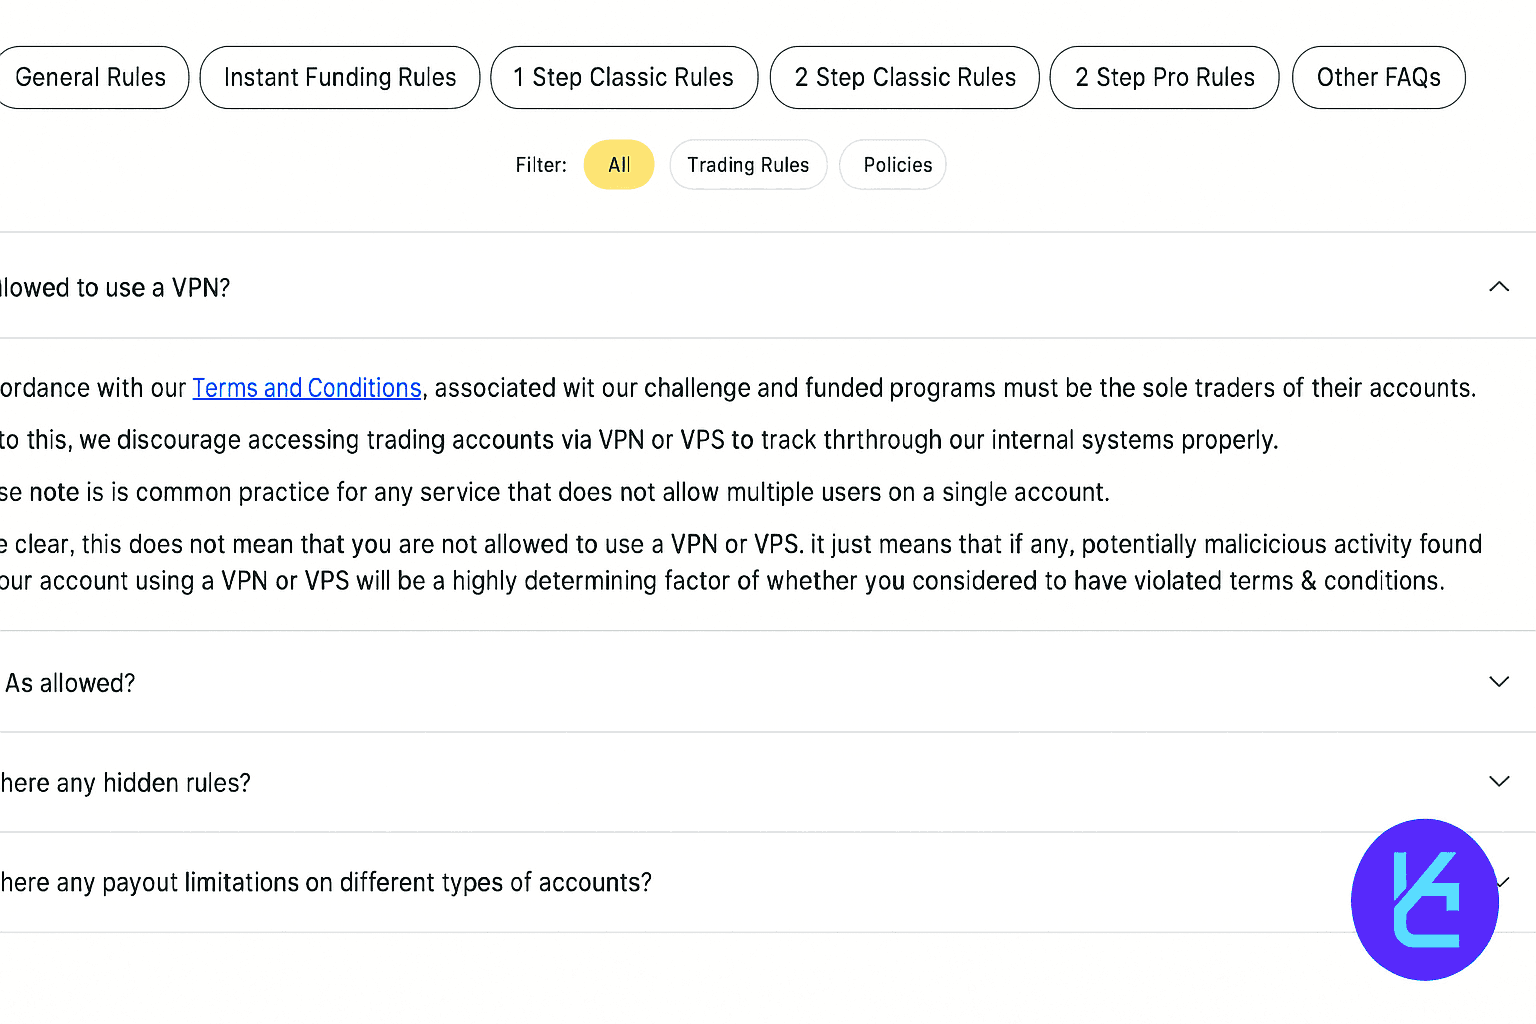Enable the 'Trading Rules' filter
The width and height of the screenshot is (1536, 1024).
click(x=748, y=165)
